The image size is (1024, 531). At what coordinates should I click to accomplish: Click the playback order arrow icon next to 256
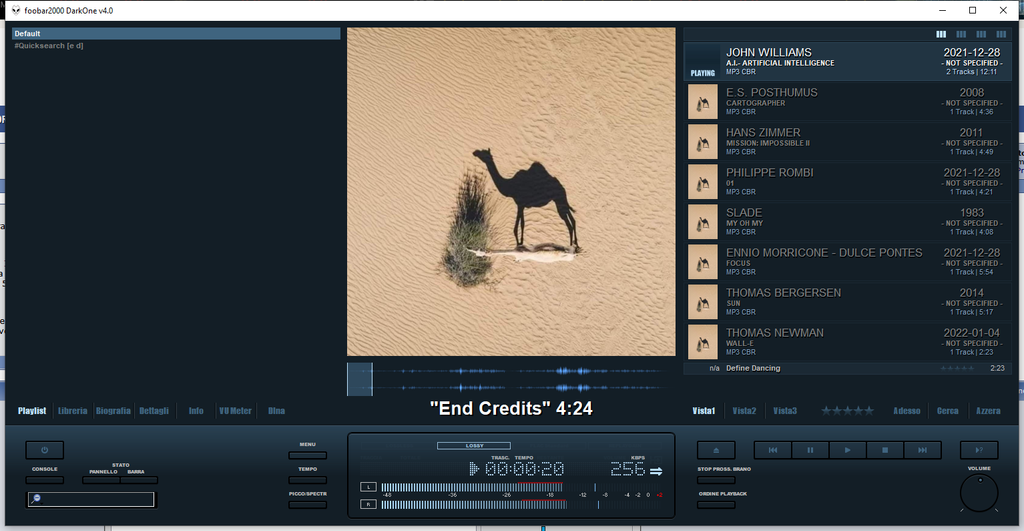coord(656,470)
